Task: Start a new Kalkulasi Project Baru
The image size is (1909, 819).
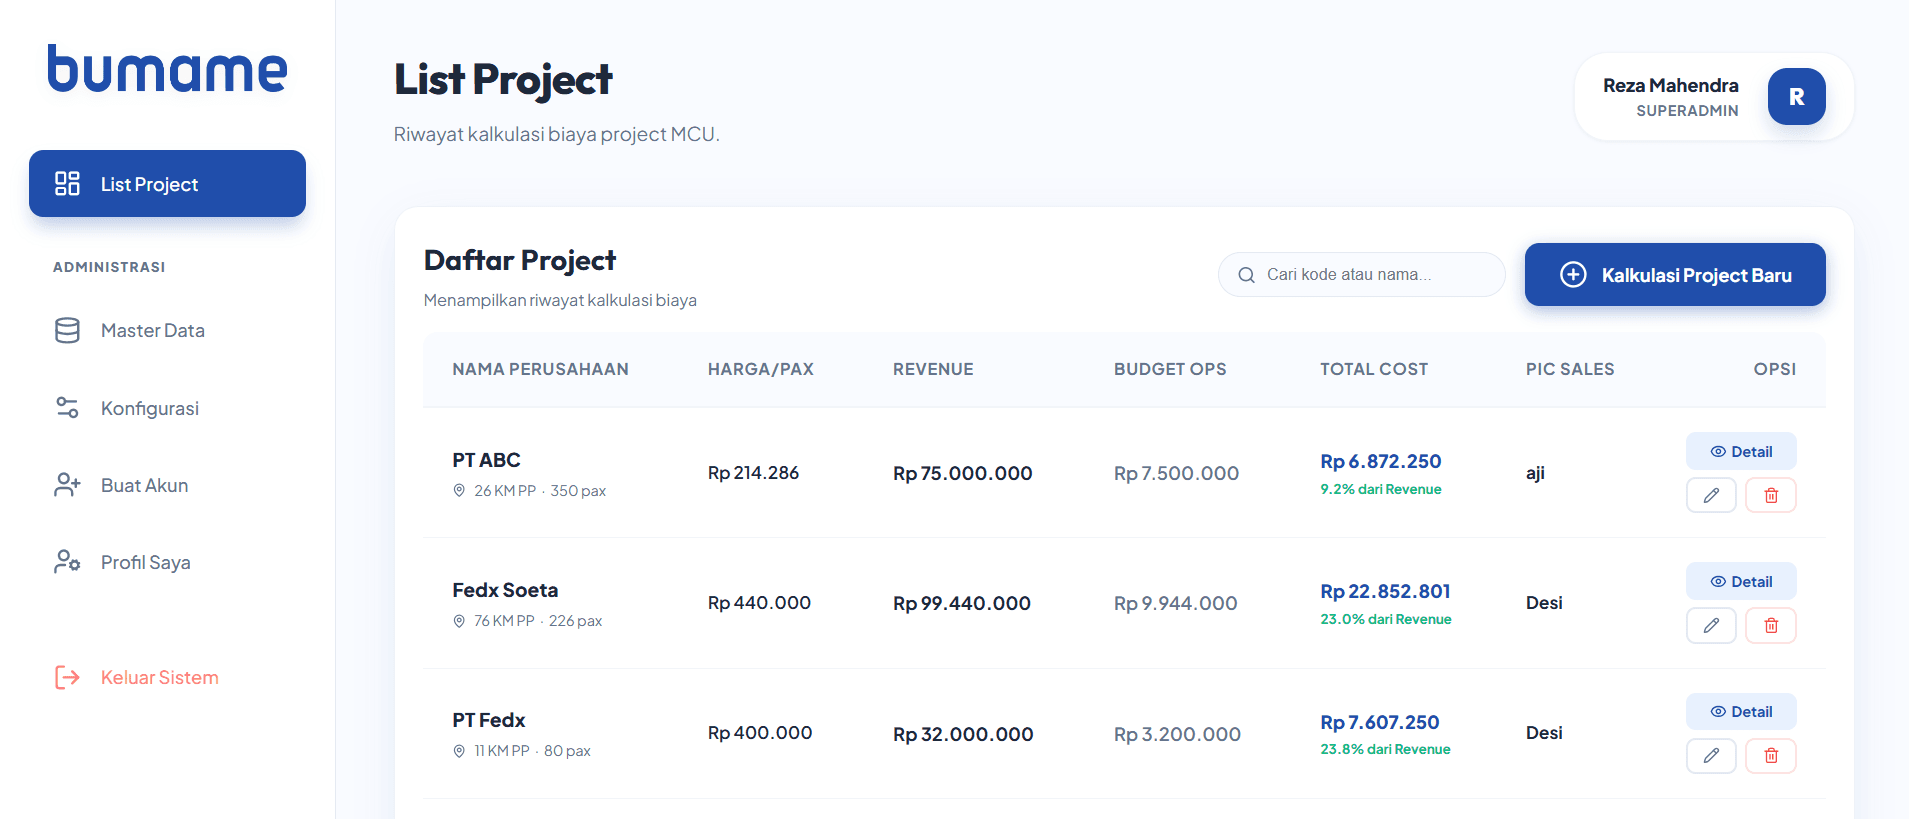Action: (x=1675, y=274)
